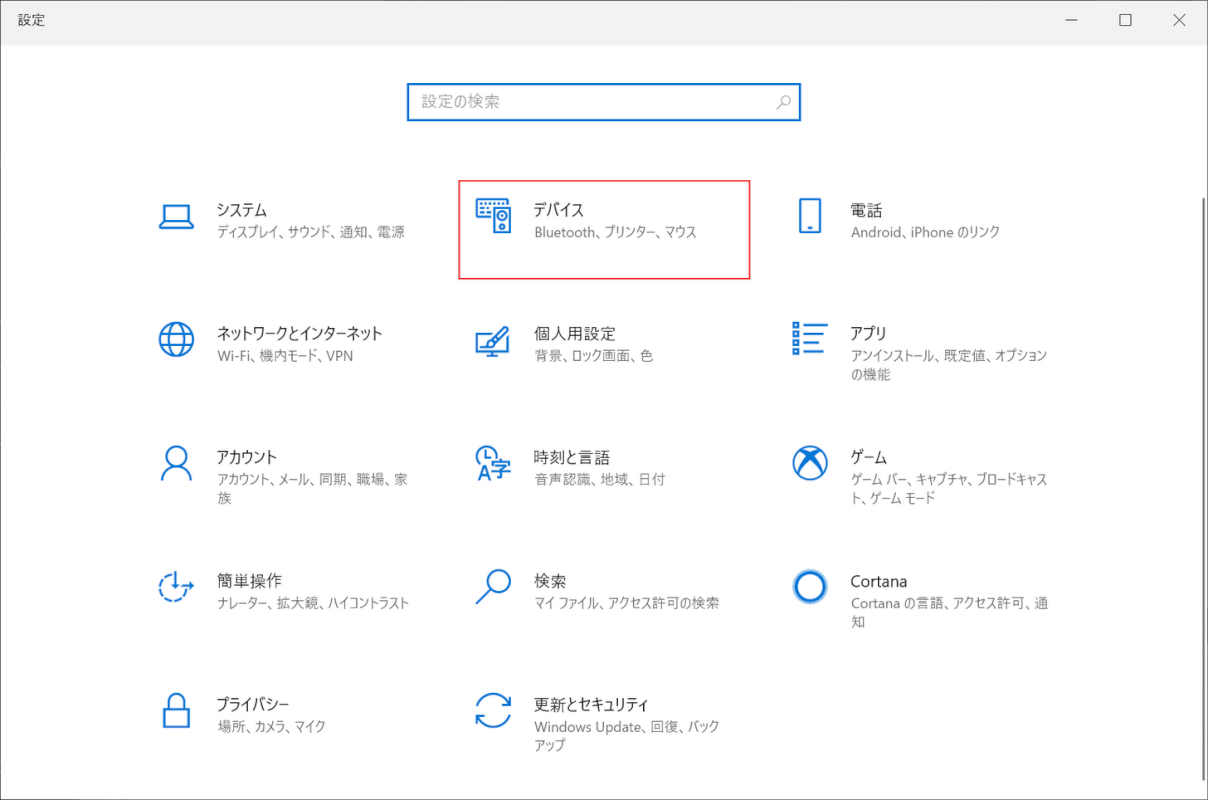1208x800 pixels.
Task: Click the System (システム) laptop icon
Action: click(176, 216)
